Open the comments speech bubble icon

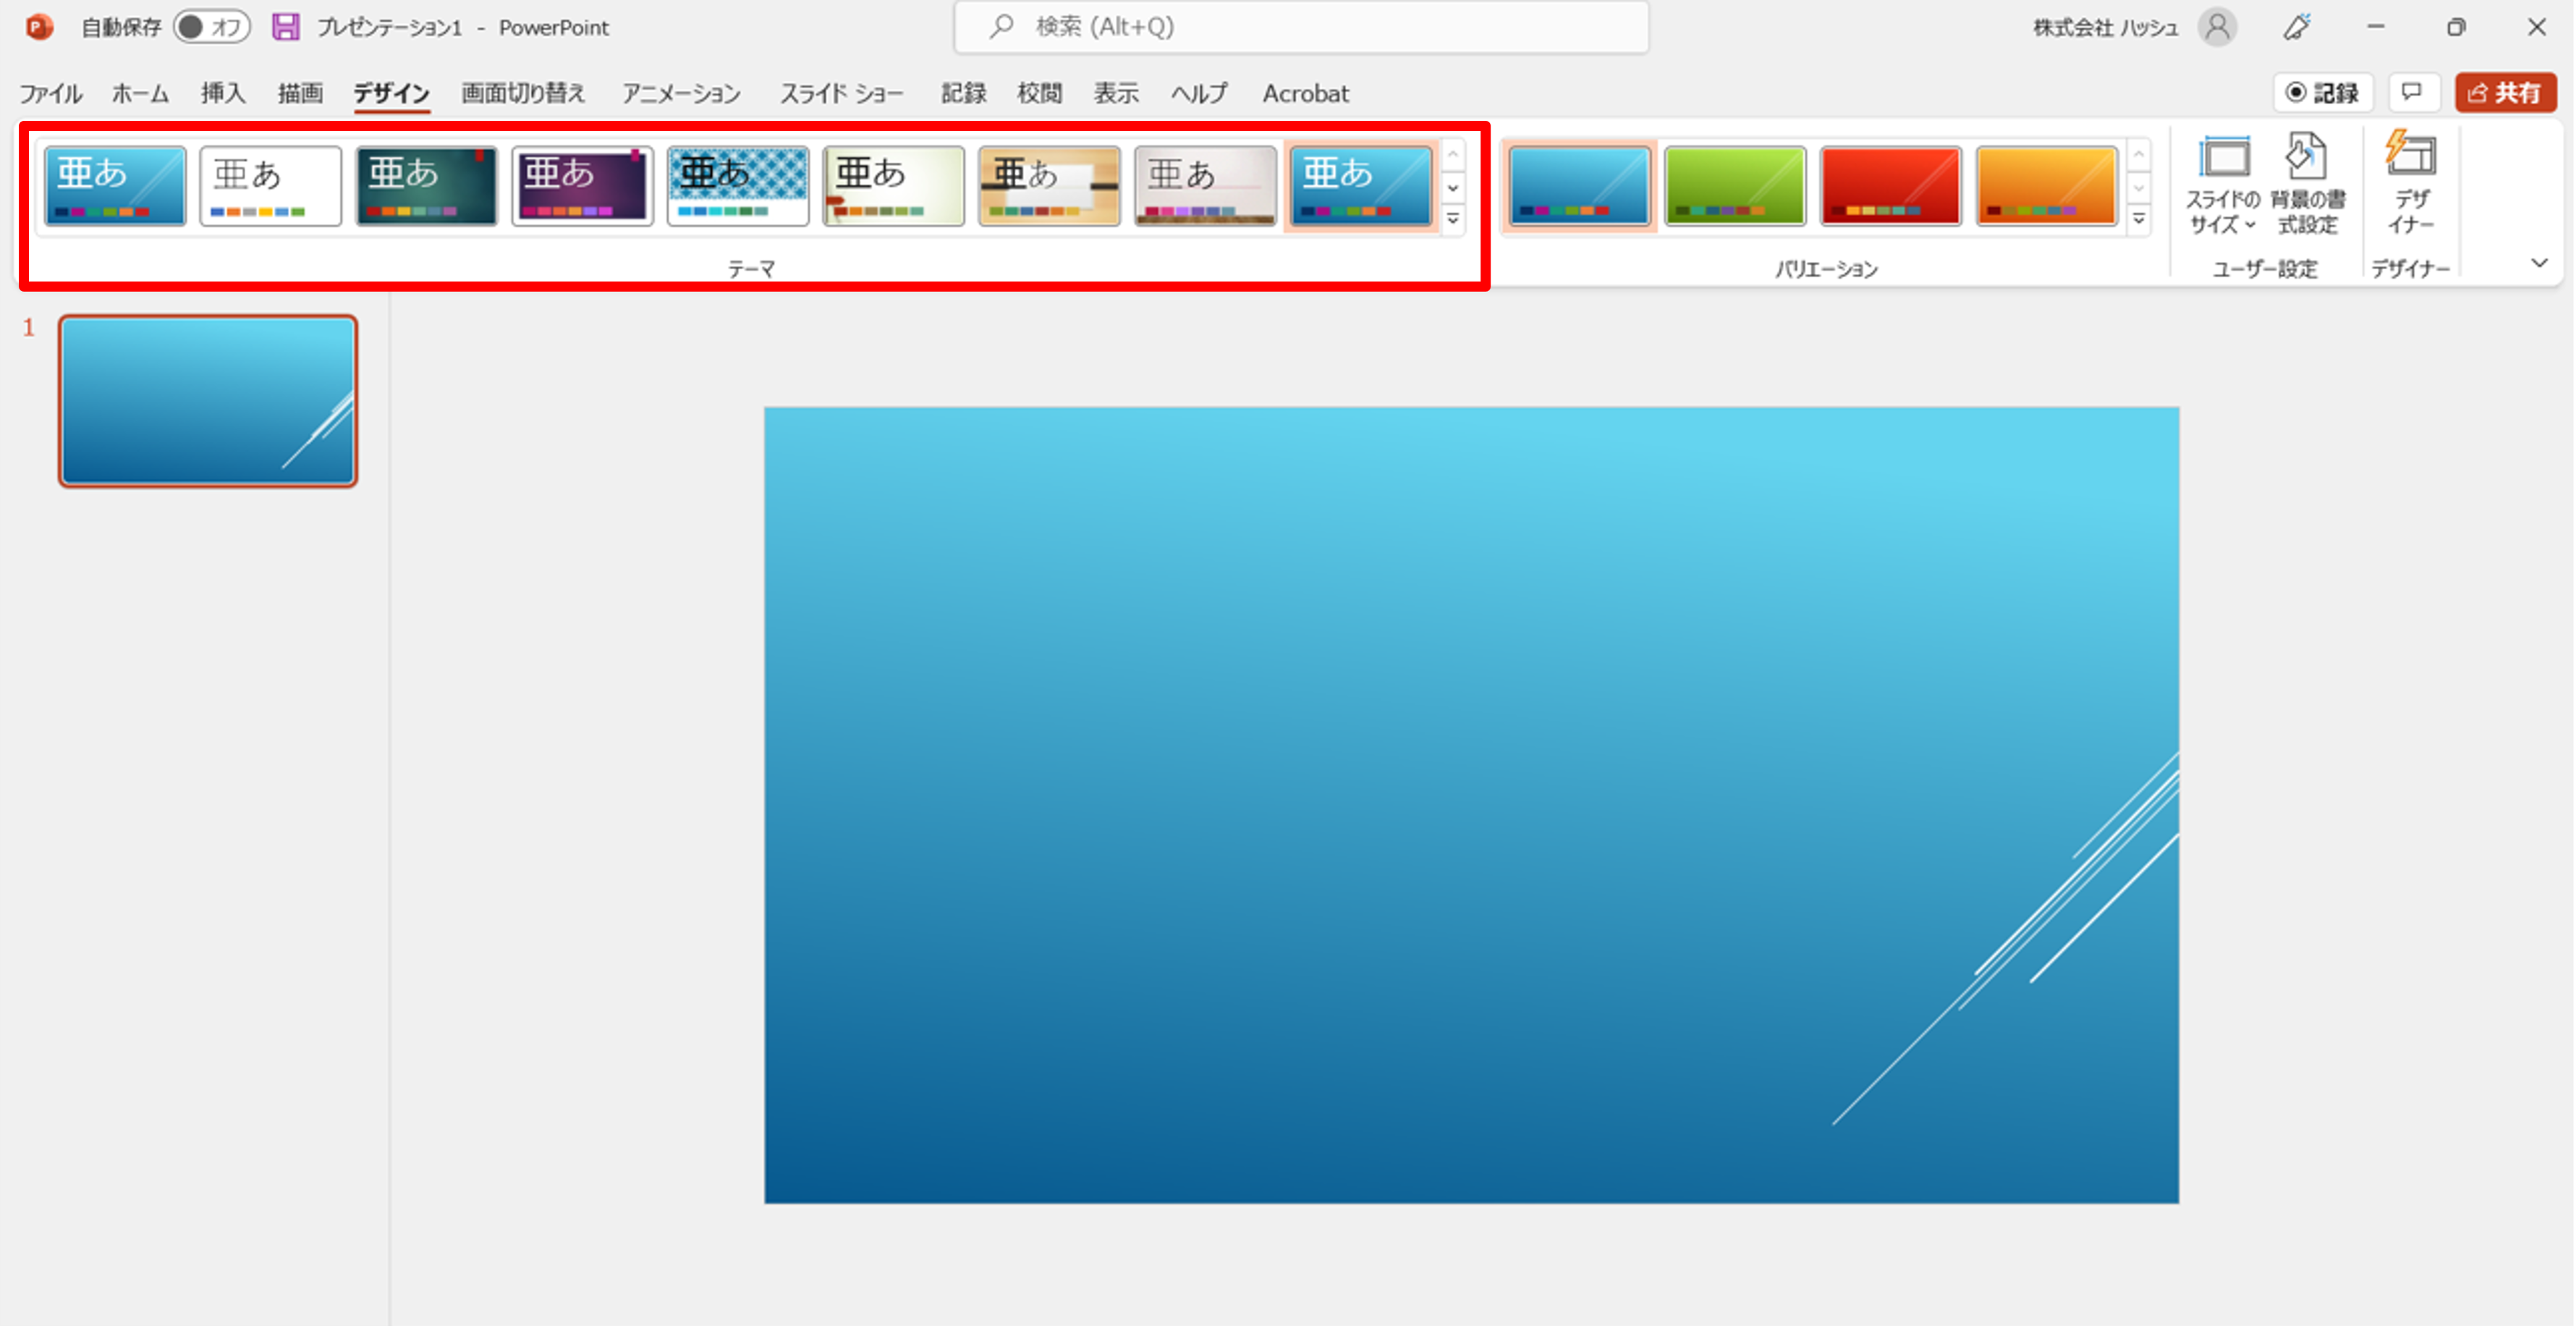click(2412, 93)
